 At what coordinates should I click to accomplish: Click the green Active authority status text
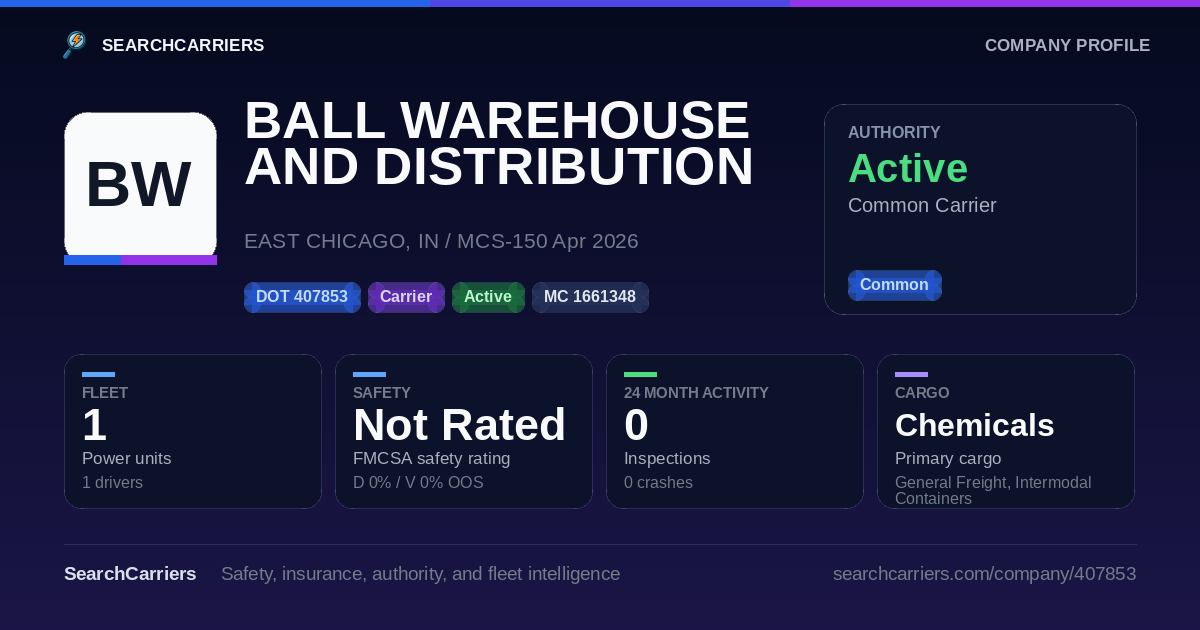908,168
